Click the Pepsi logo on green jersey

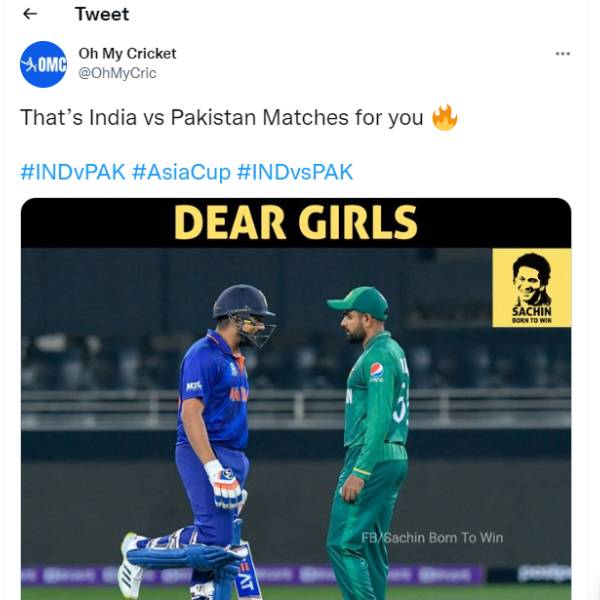coord(376,372)
